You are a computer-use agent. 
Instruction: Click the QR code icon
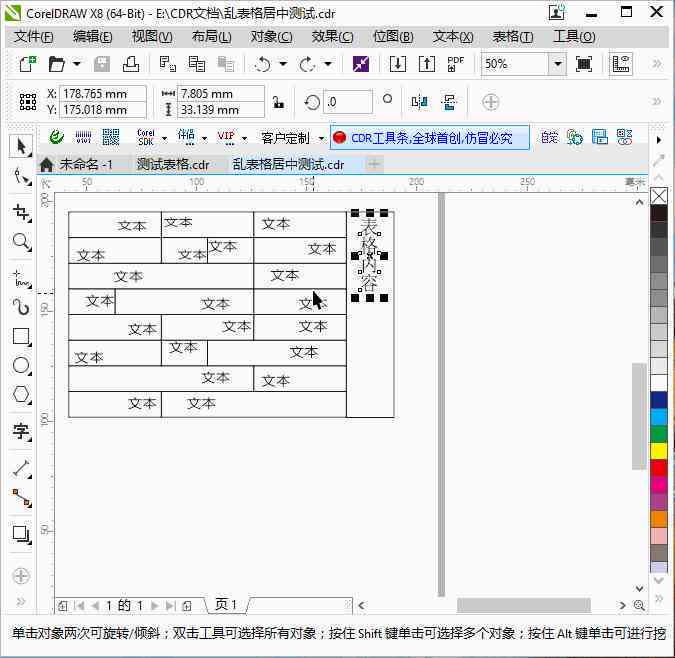tap(111, 138)
